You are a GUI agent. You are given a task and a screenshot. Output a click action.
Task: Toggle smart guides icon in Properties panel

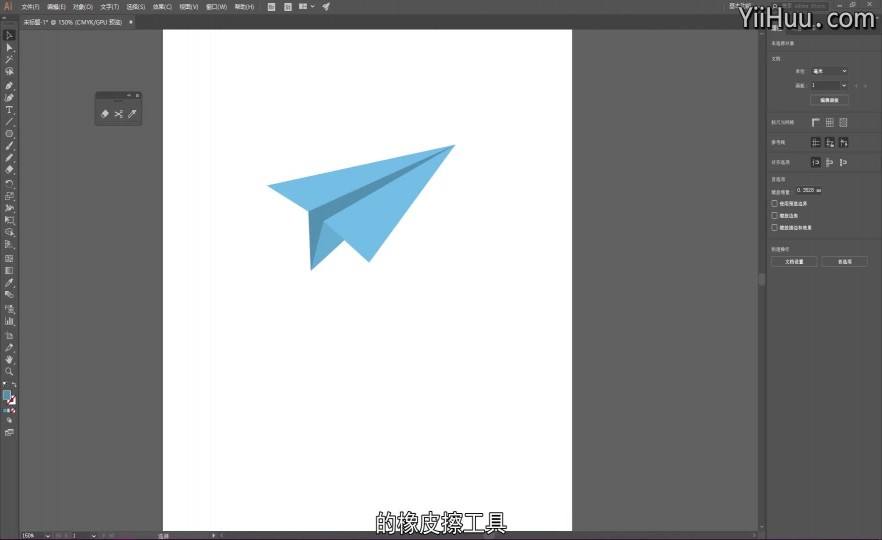(x=843, y=142)
